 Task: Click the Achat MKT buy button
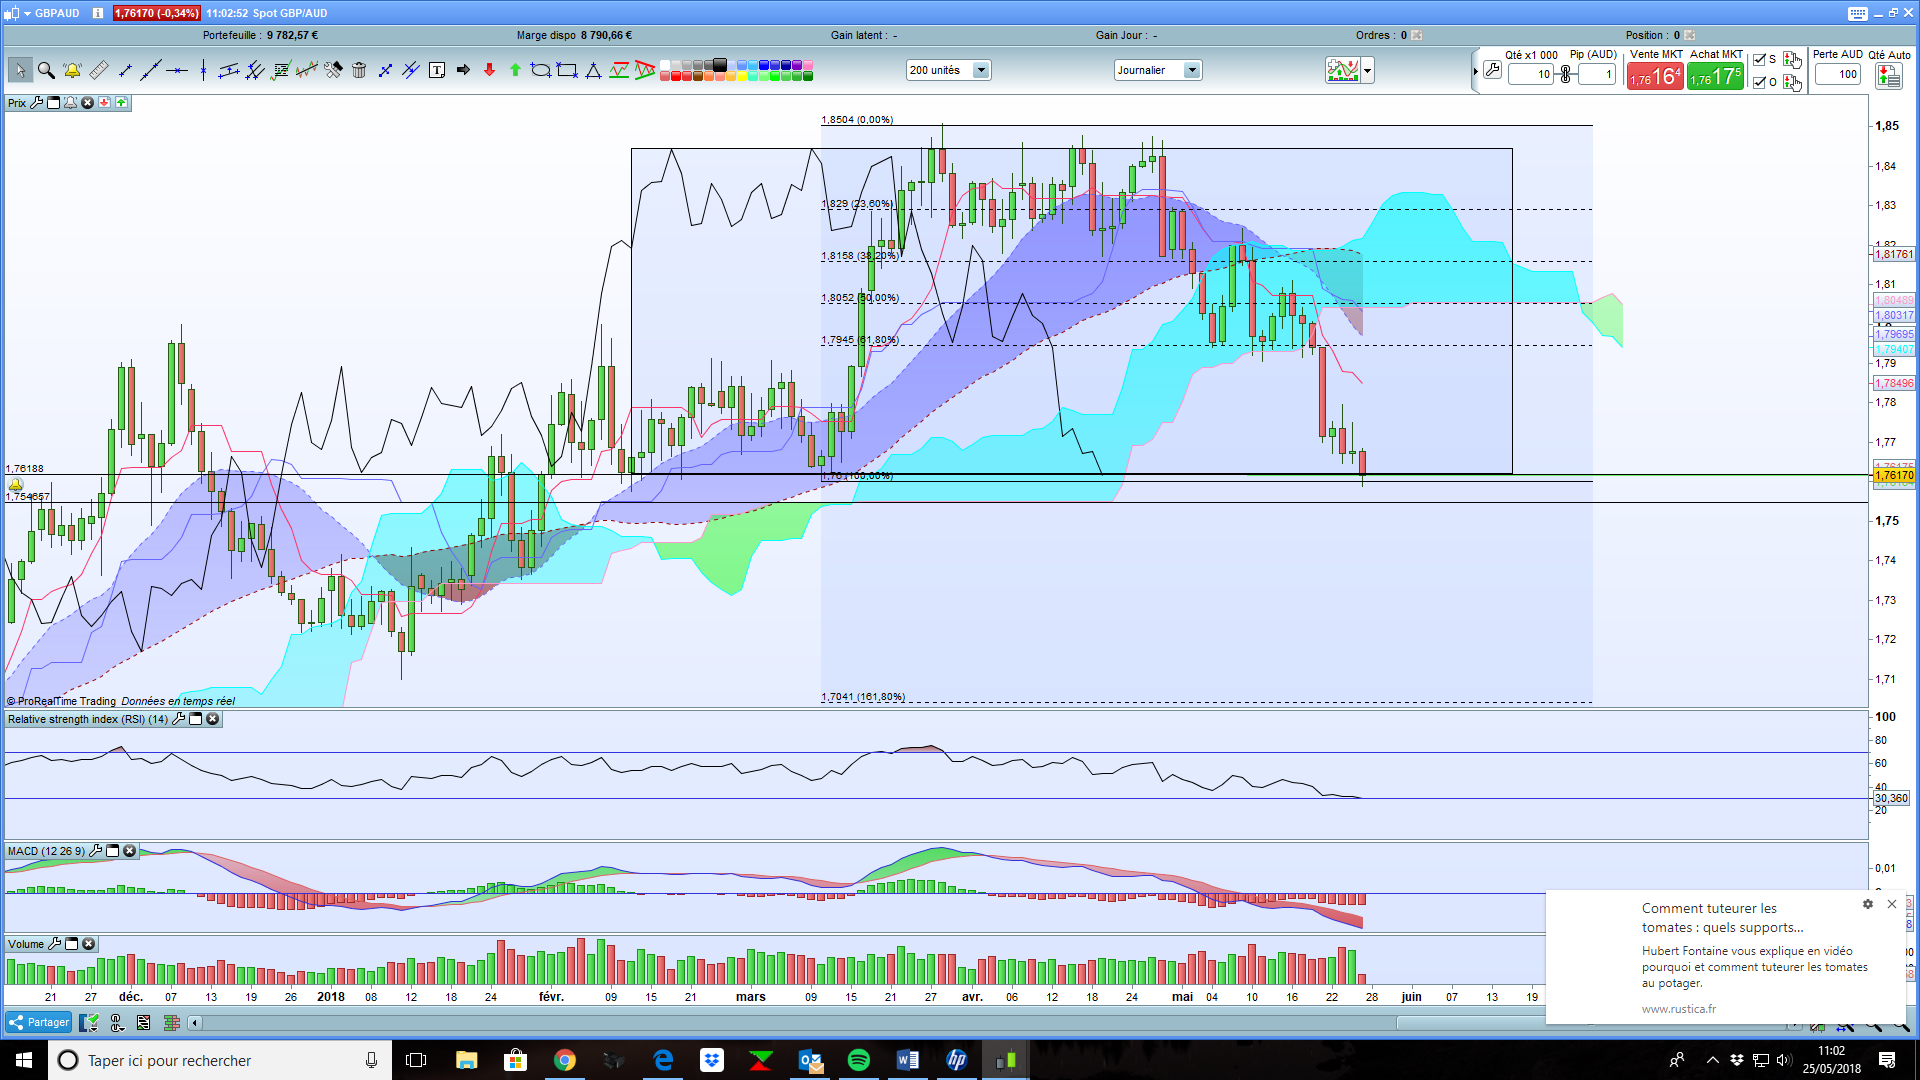coord(1715,77)
